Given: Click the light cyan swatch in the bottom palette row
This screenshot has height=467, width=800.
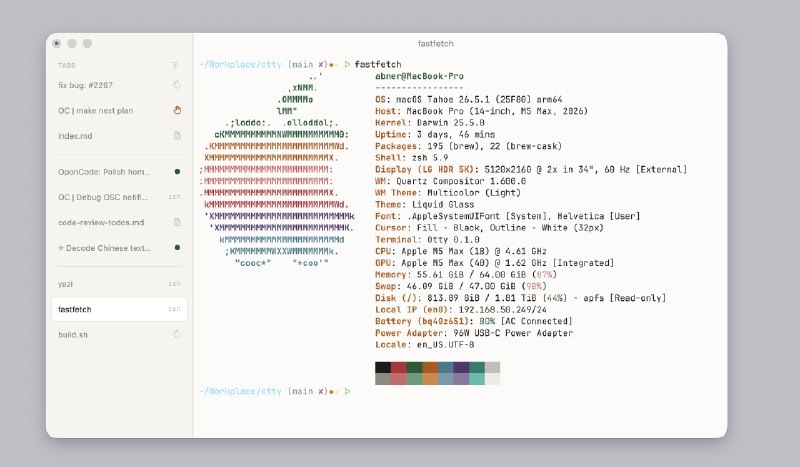Looking at the screenshot, I should (x=477, y=379).
